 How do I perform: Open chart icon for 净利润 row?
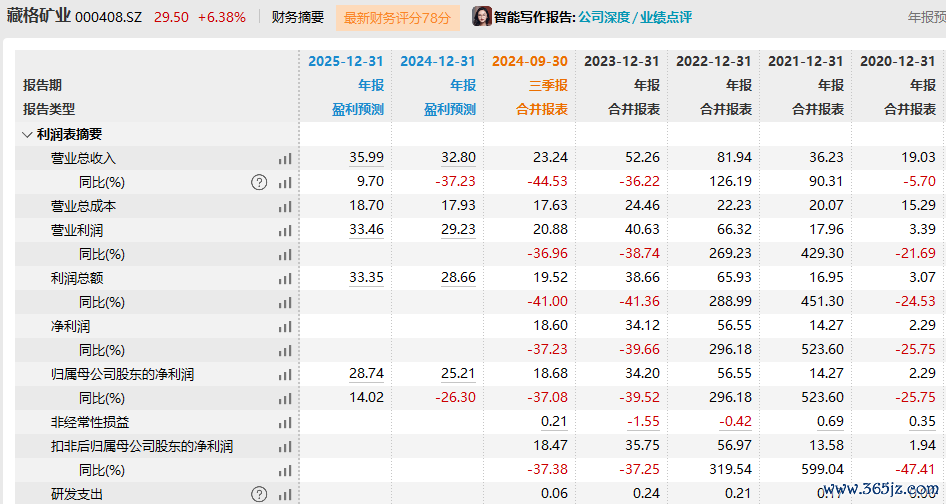coord(285,327)
